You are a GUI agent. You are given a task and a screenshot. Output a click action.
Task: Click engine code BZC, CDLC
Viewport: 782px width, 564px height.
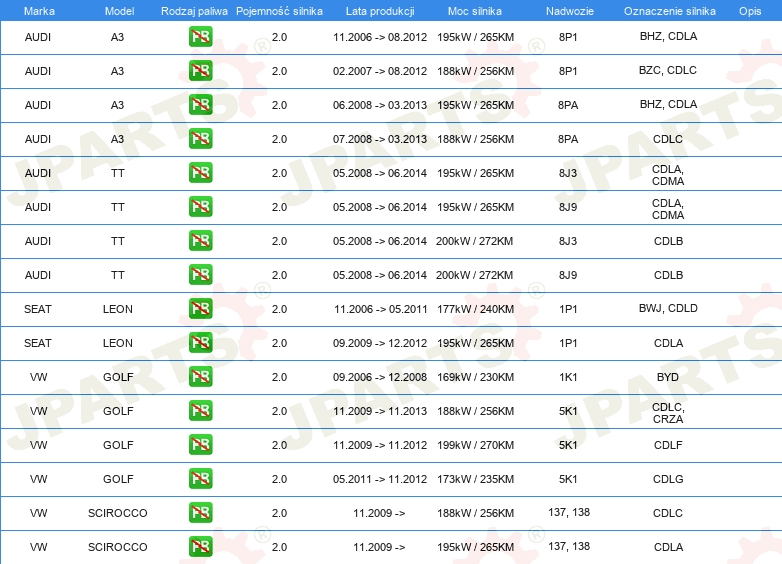point(668,70)
